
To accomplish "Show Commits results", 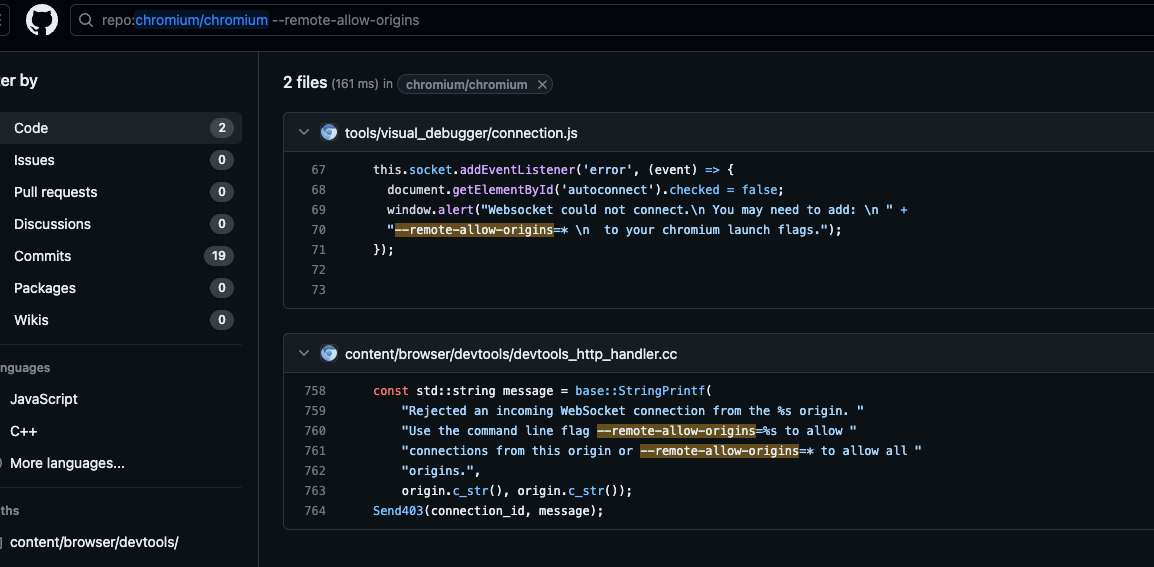I will (x=42, y=256).
